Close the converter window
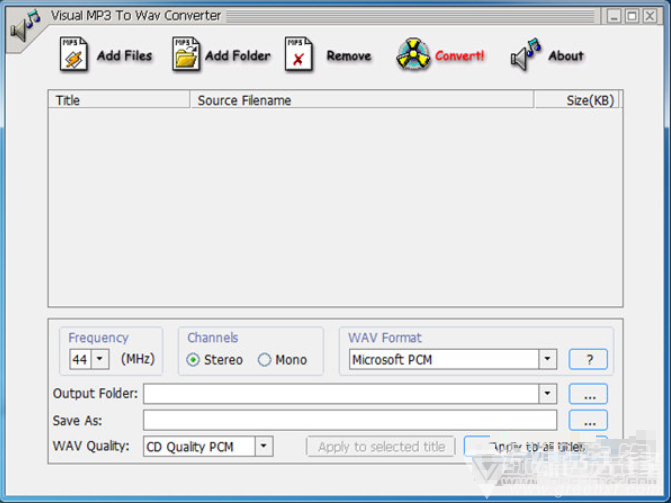This screenshot has height=503, width=671. pyautogui.click(x=650, y=16)
